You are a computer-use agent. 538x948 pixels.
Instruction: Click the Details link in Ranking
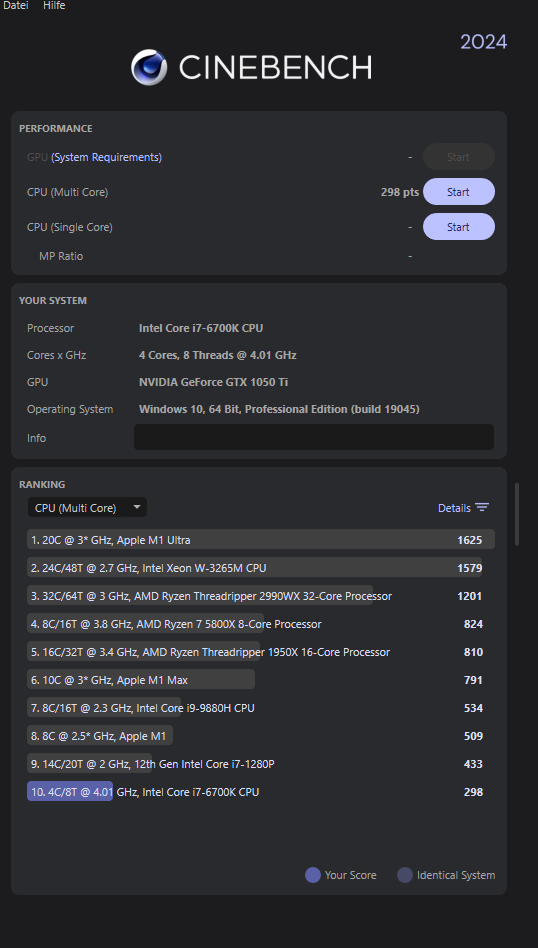454,508
